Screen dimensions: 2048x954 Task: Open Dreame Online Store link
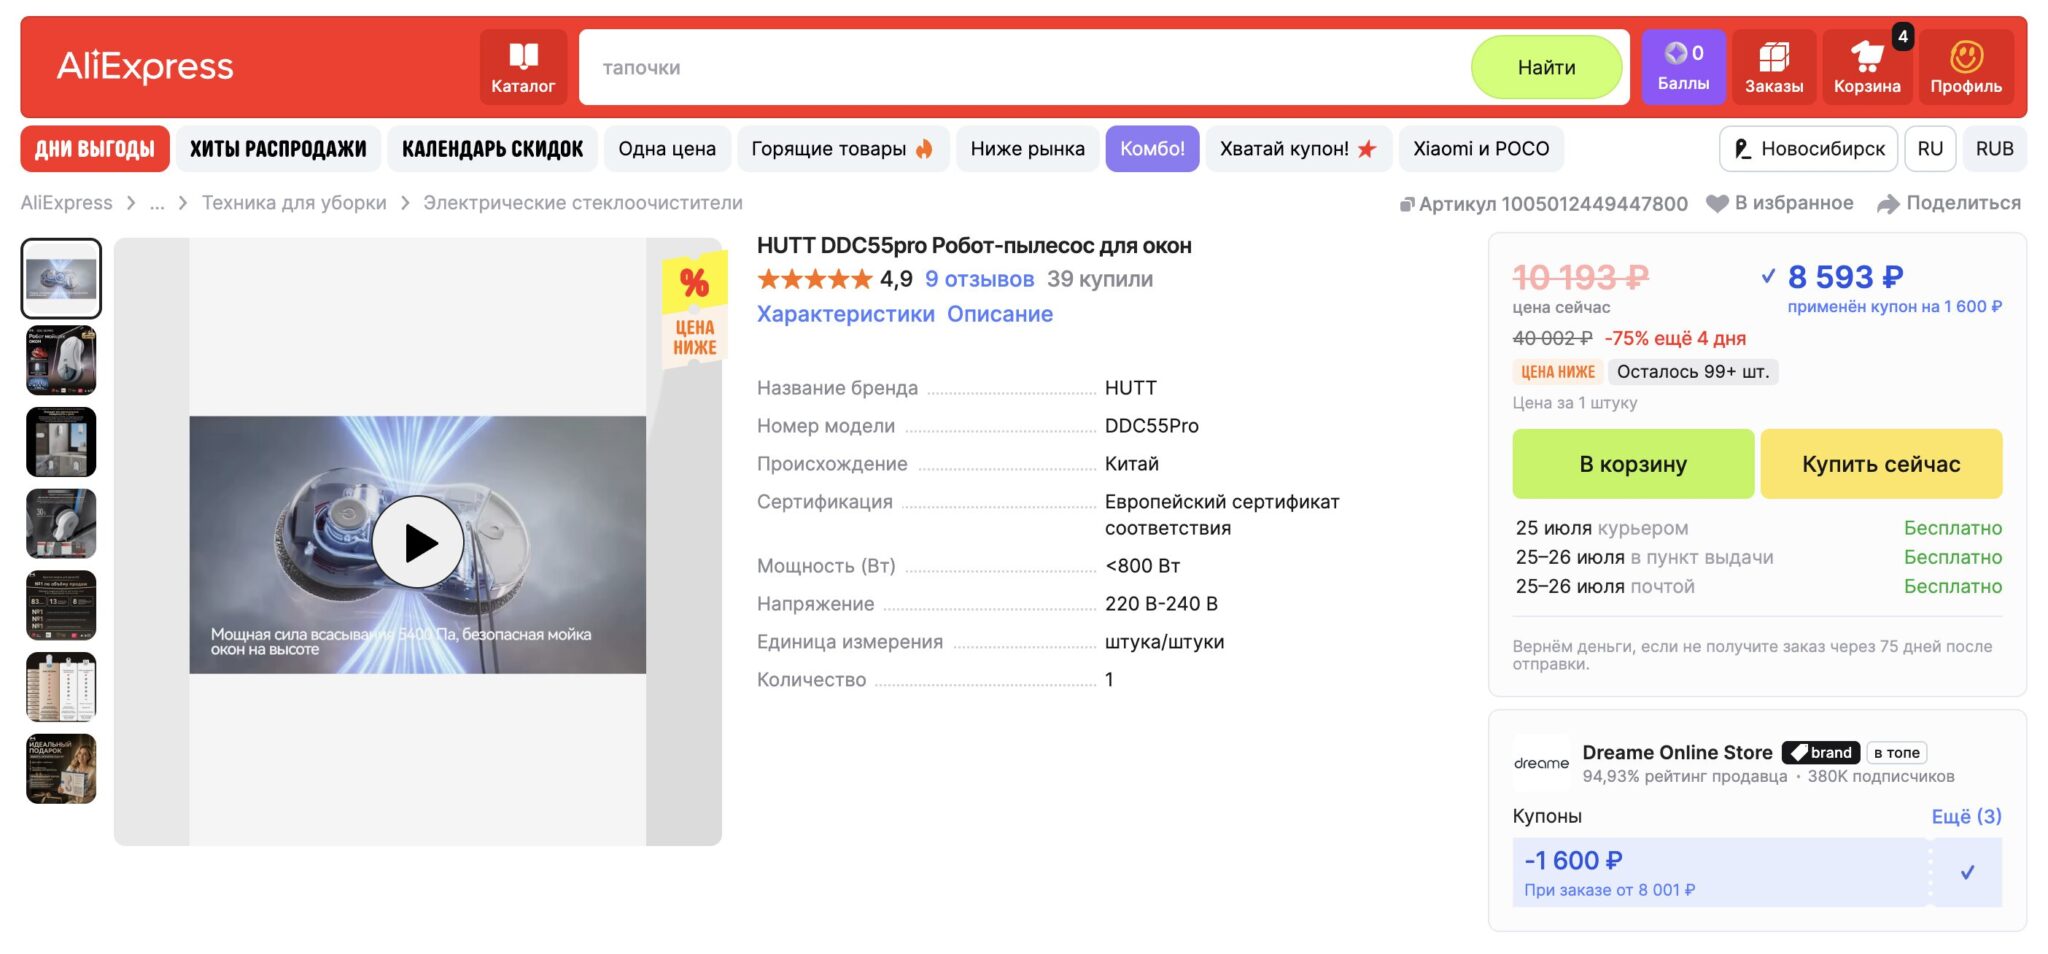(1677, 753)
